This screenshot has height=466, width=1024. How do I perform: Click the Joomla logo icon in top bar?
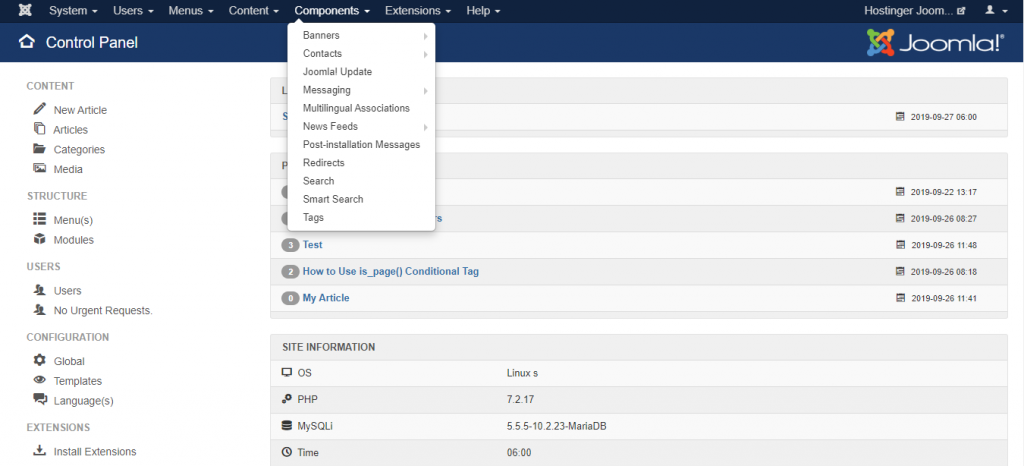tap(25, 10)
